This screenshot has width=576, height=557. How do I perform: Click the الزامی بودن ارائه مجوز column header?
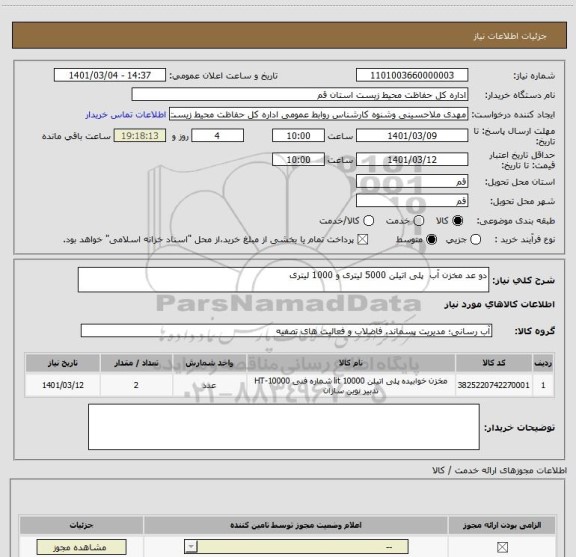coord(502,525)
